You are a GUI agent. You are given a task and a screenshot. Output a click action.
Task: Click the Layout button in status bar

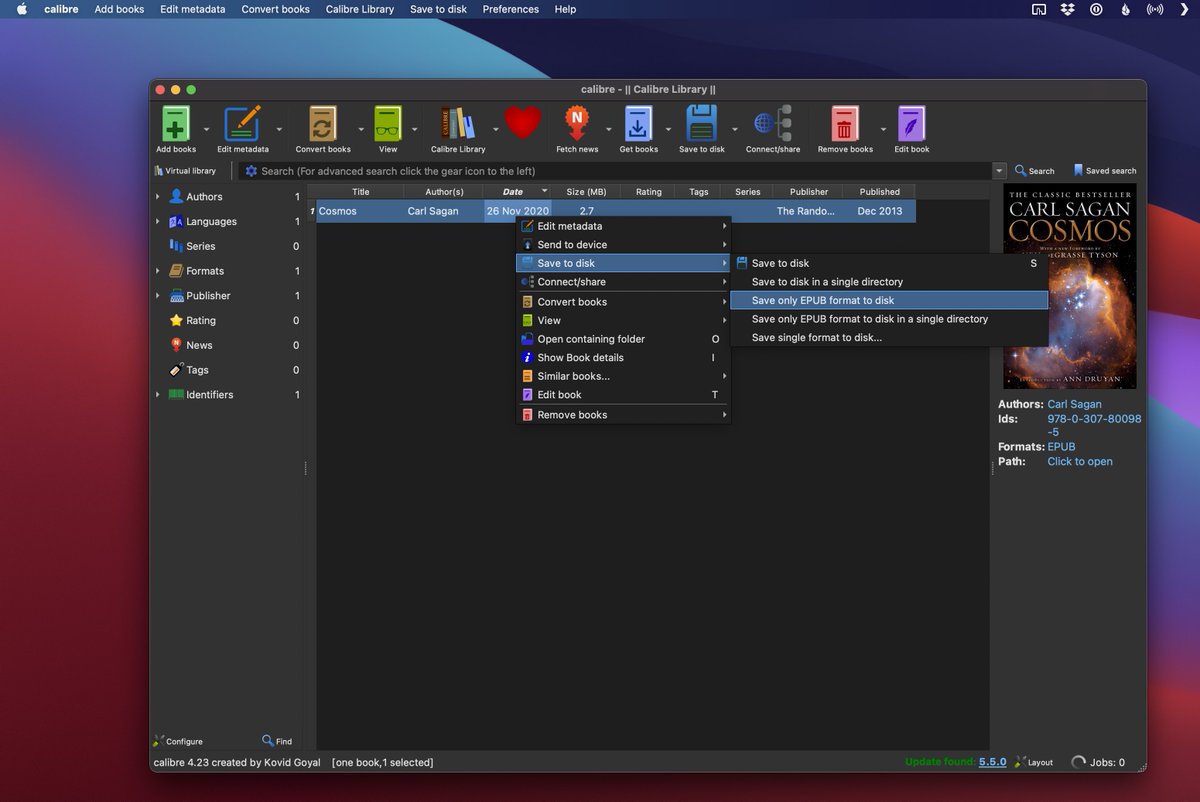coord(1033,762)
